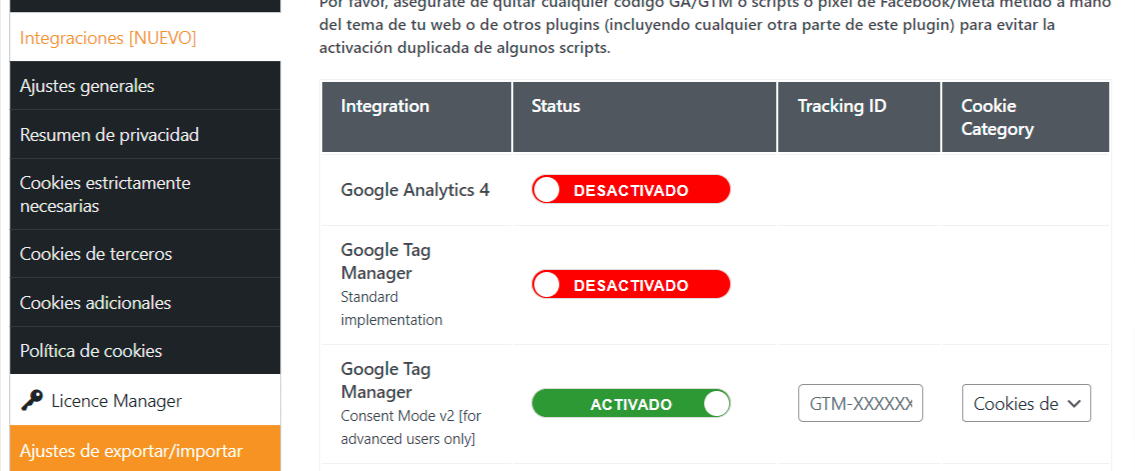The height and width of the screenshot is (471, 1135).
Task: Toggle Google Analytics 4 status switch
Action: tap(630, 190)
